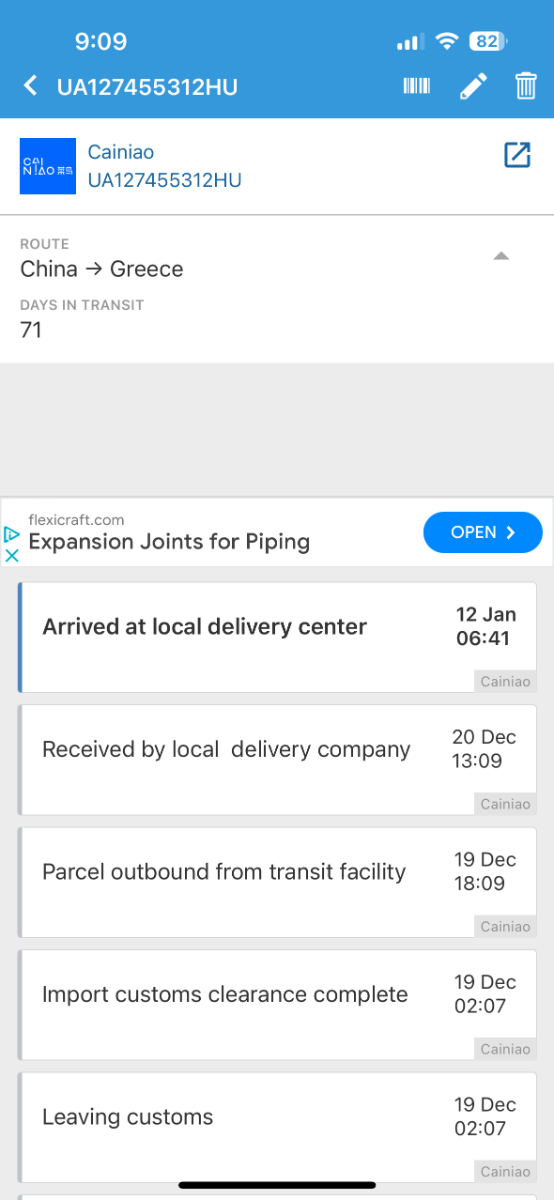
Task: Open Cainiao tracking in external browser
Action: coord(517,155)
